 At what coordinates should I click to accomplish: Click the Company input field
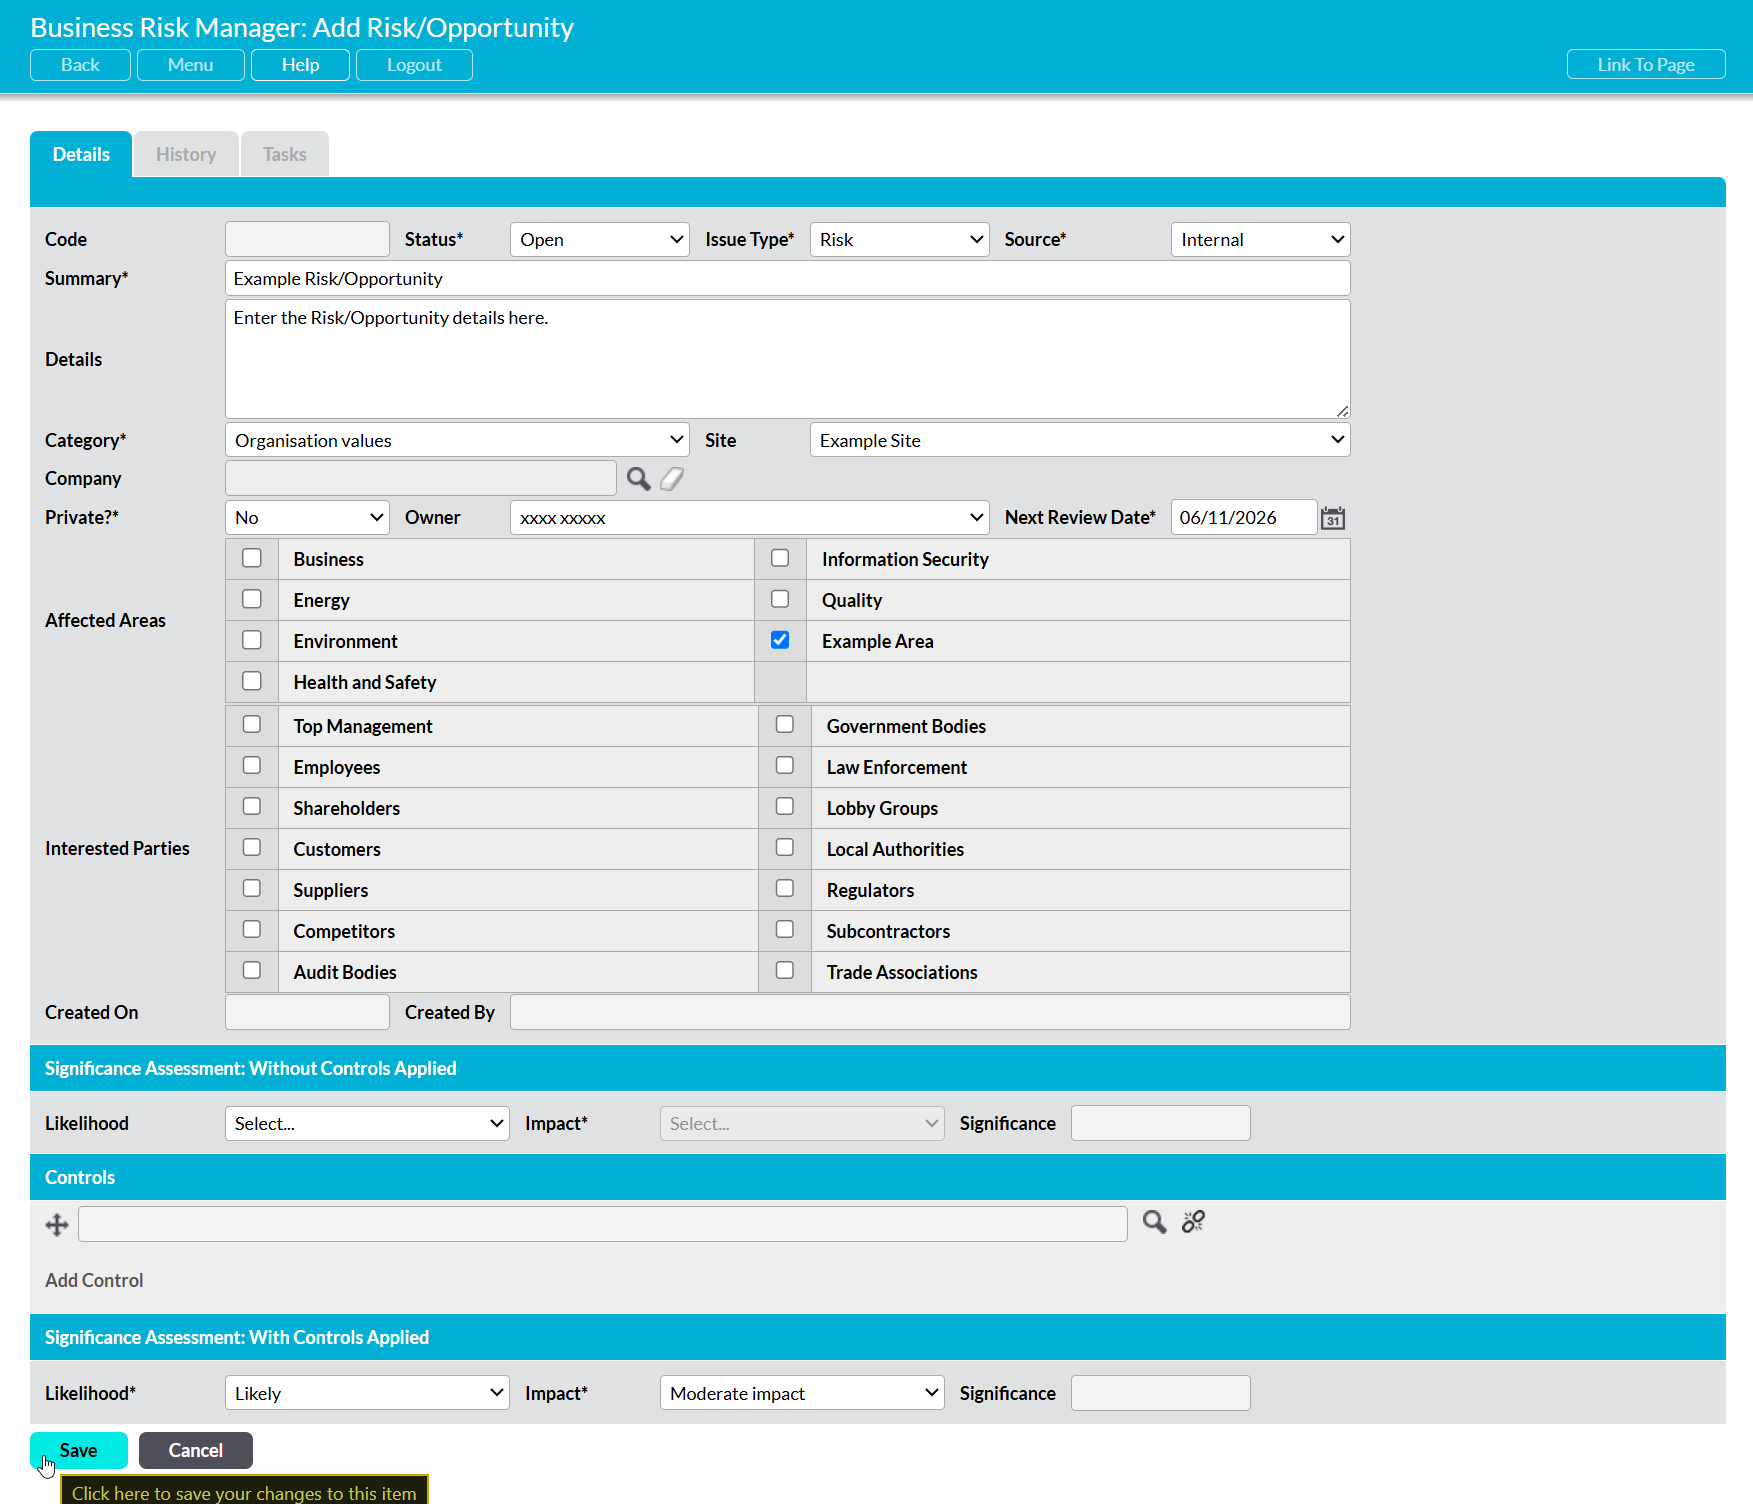pyautogui.click(x=421, y=479)
